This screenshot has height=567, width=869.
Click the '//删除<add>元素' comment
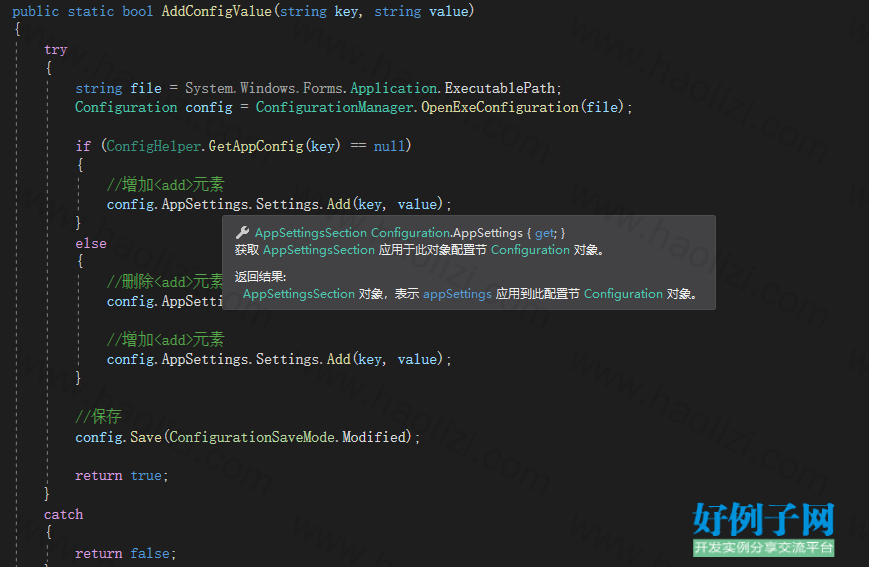[165, 282]
